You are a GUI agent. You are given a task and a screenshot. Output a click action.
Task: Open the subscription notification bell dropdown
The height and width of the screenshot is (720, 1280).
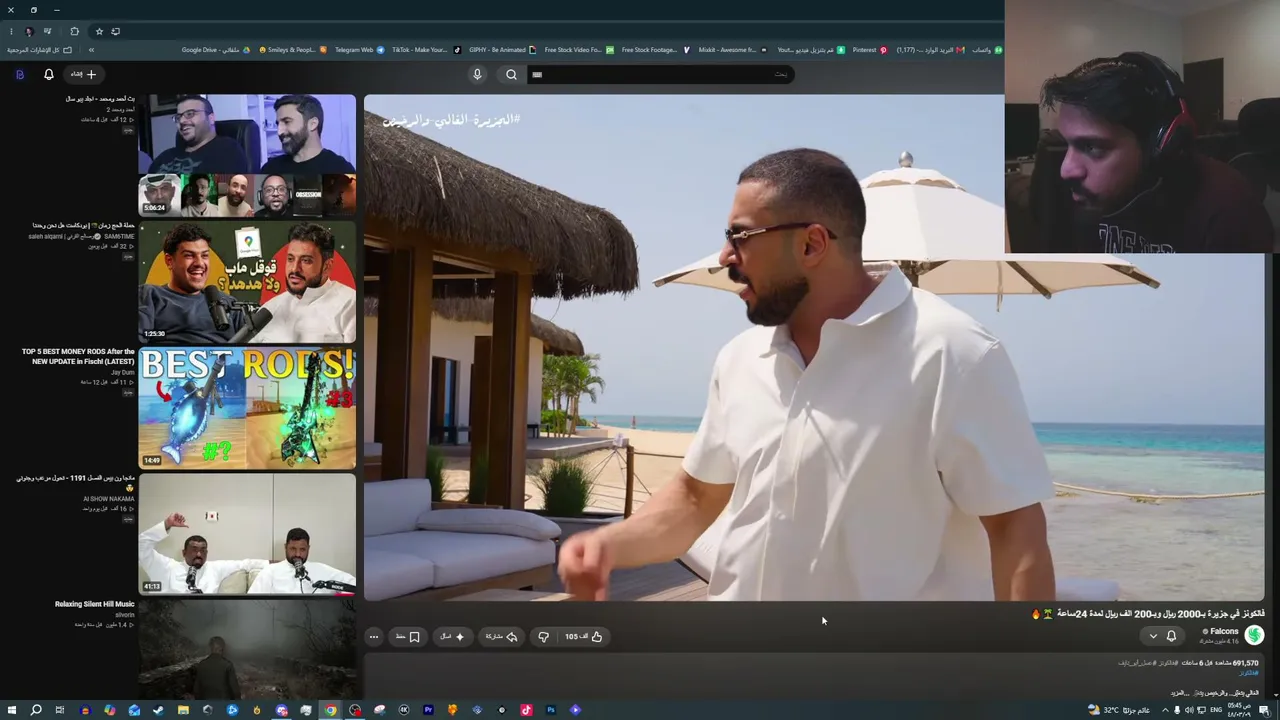coord(1163,636)
